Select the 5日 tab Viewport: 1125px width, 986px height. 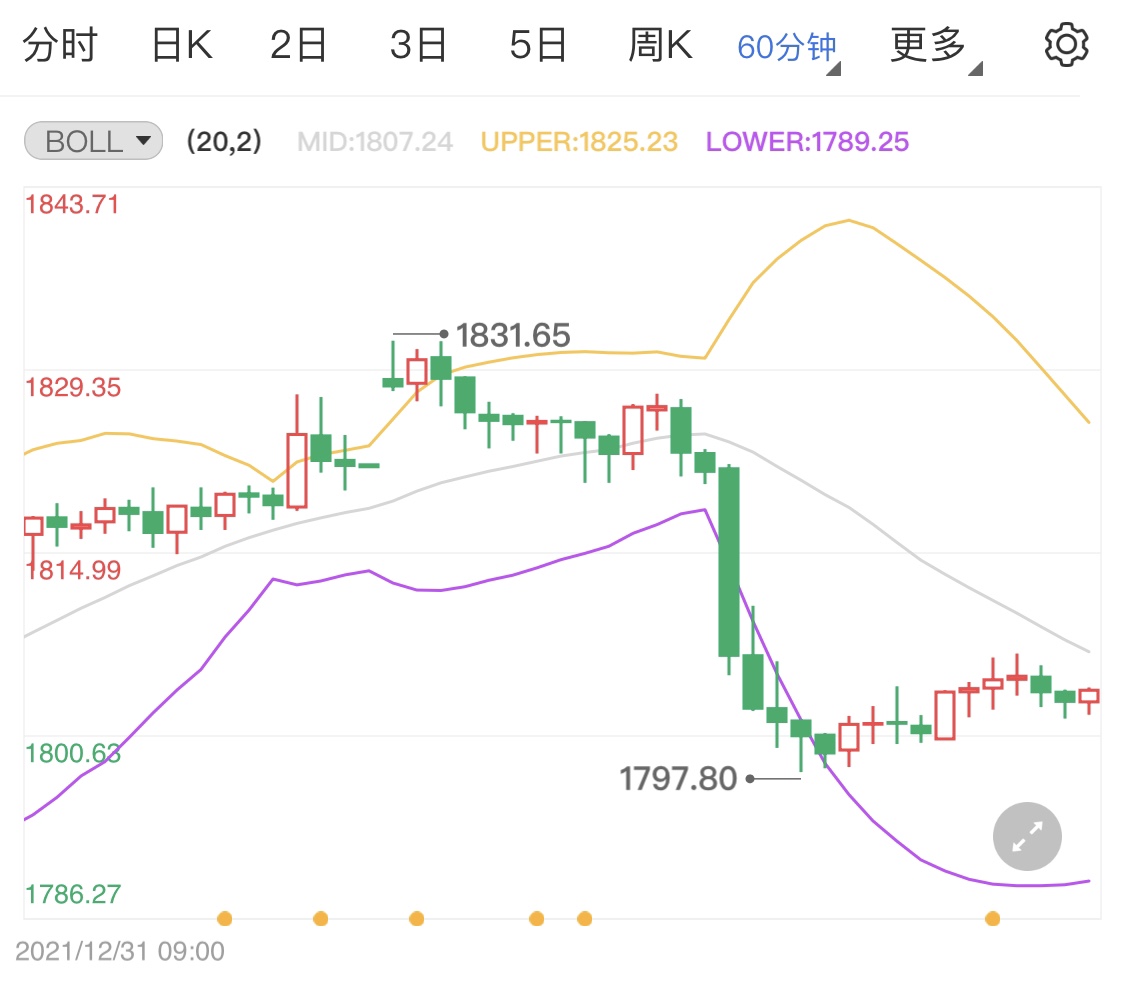(538, 46)
